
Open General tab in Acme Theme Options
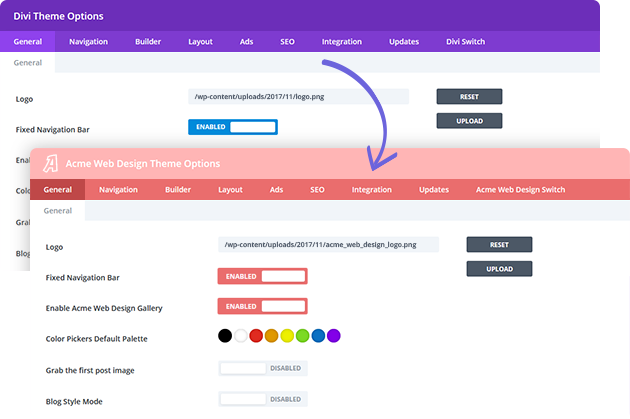[57, 190]
